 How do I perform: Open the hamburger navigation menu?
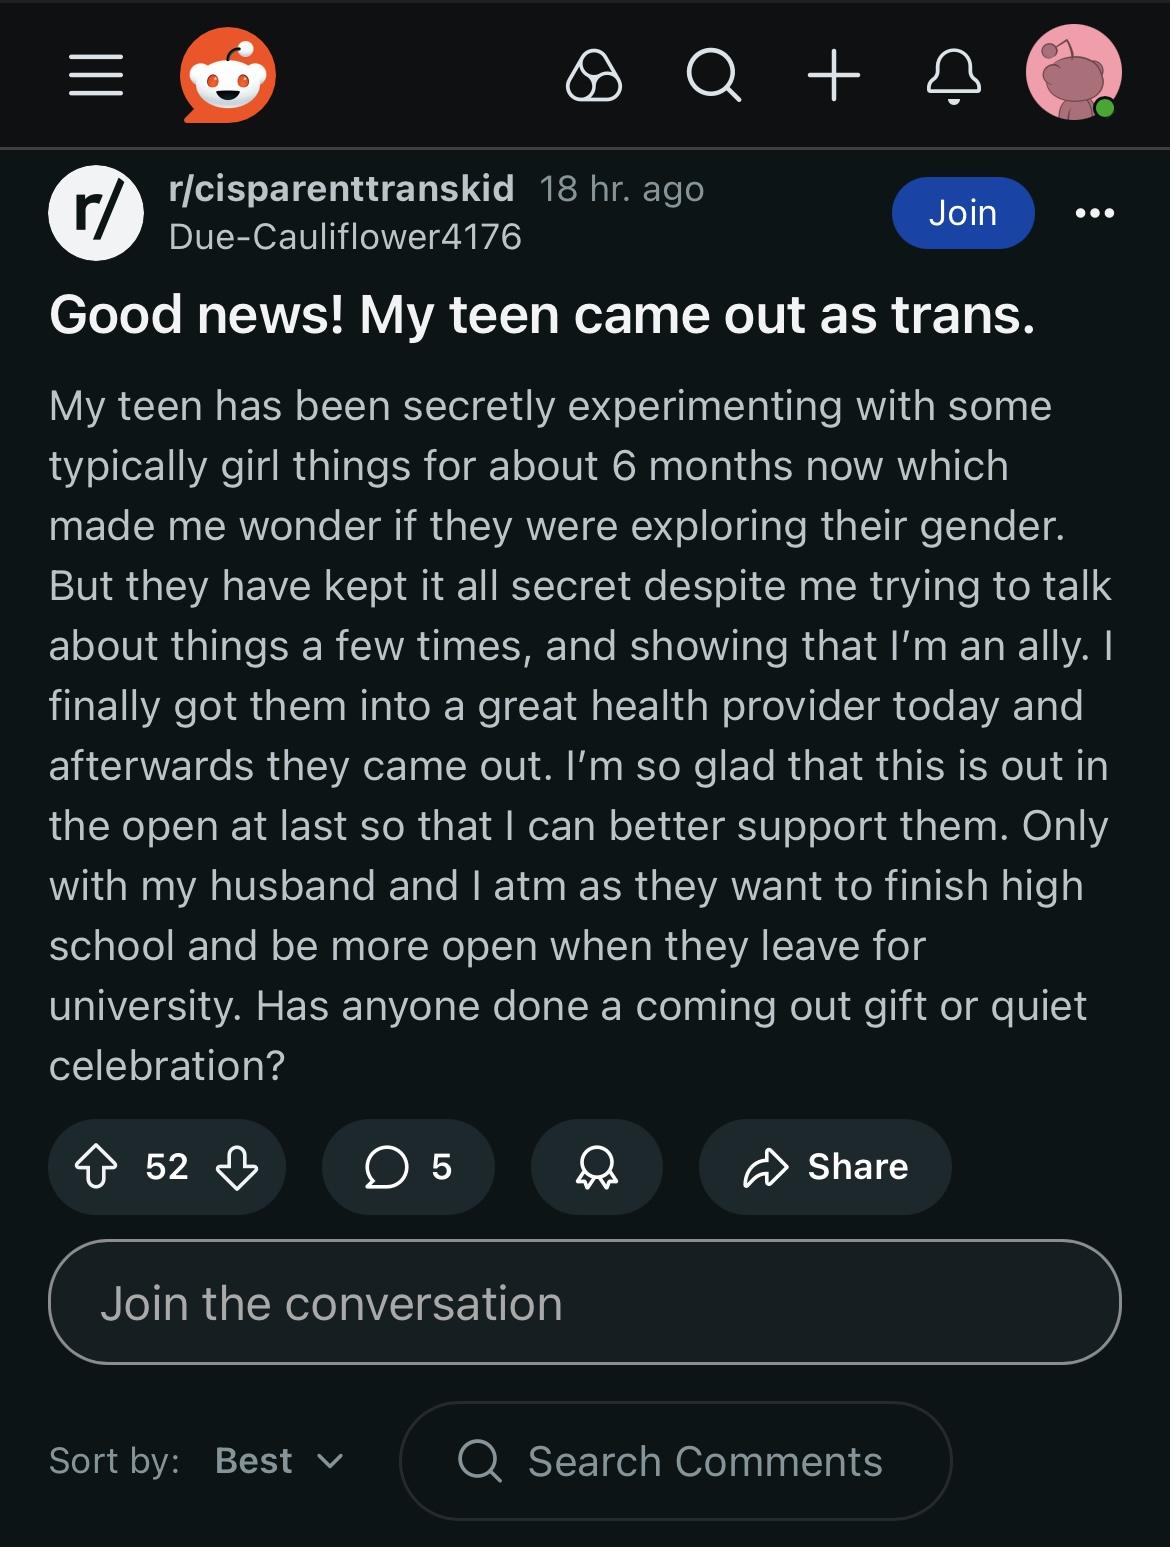tap(96, 75)
